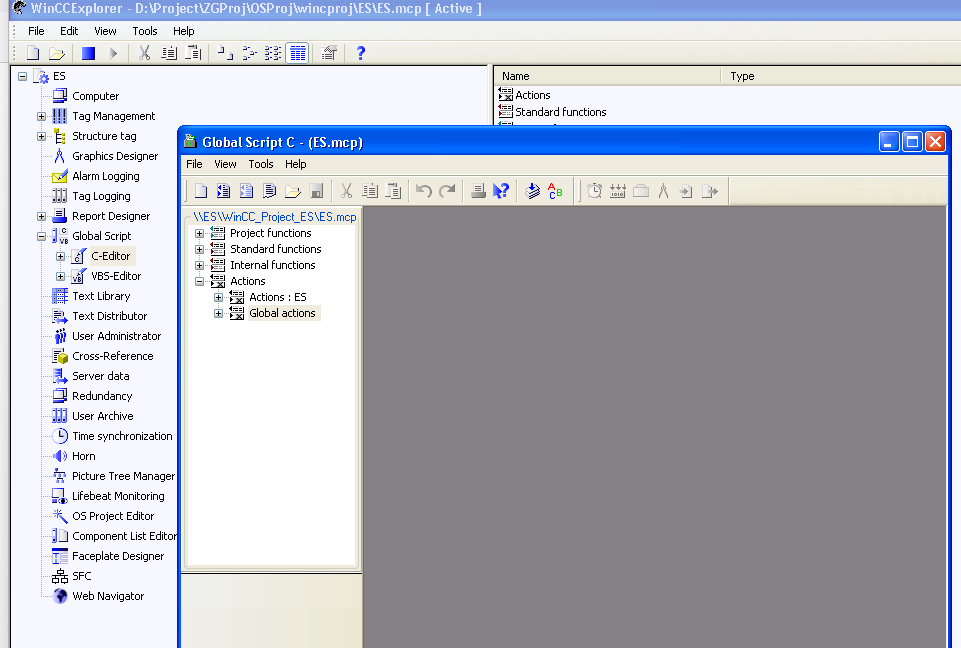Viewport: 961px width, 648px height.
Task: Open View menu in WinCCExplorer
Action: [x=105, y=31]
